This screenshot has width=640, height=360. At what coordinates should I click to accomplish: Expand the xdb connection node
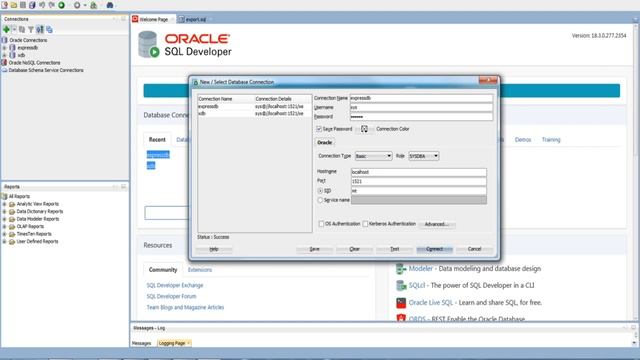click(4, 55)
